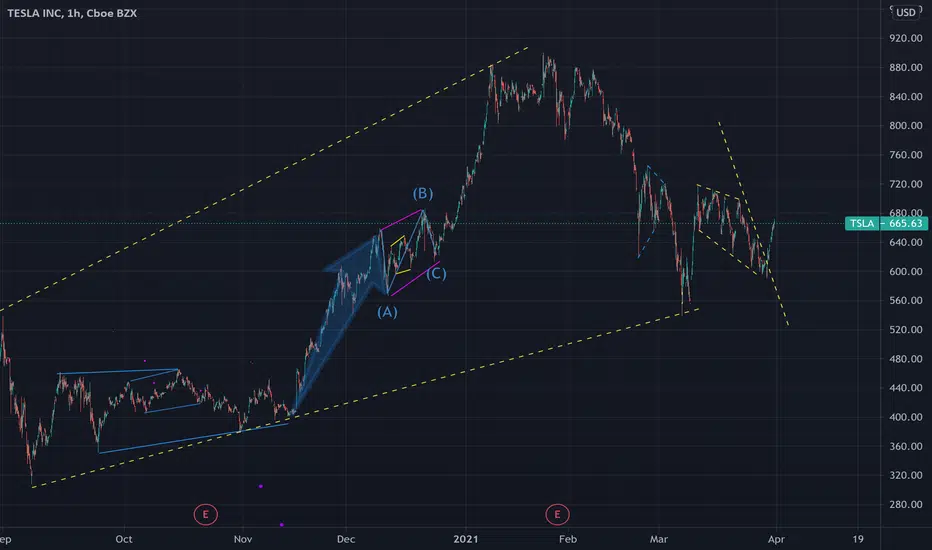This screenshot has width=932, height=550.
Task: Open the USD currency selector
Action: pos(905,12)
